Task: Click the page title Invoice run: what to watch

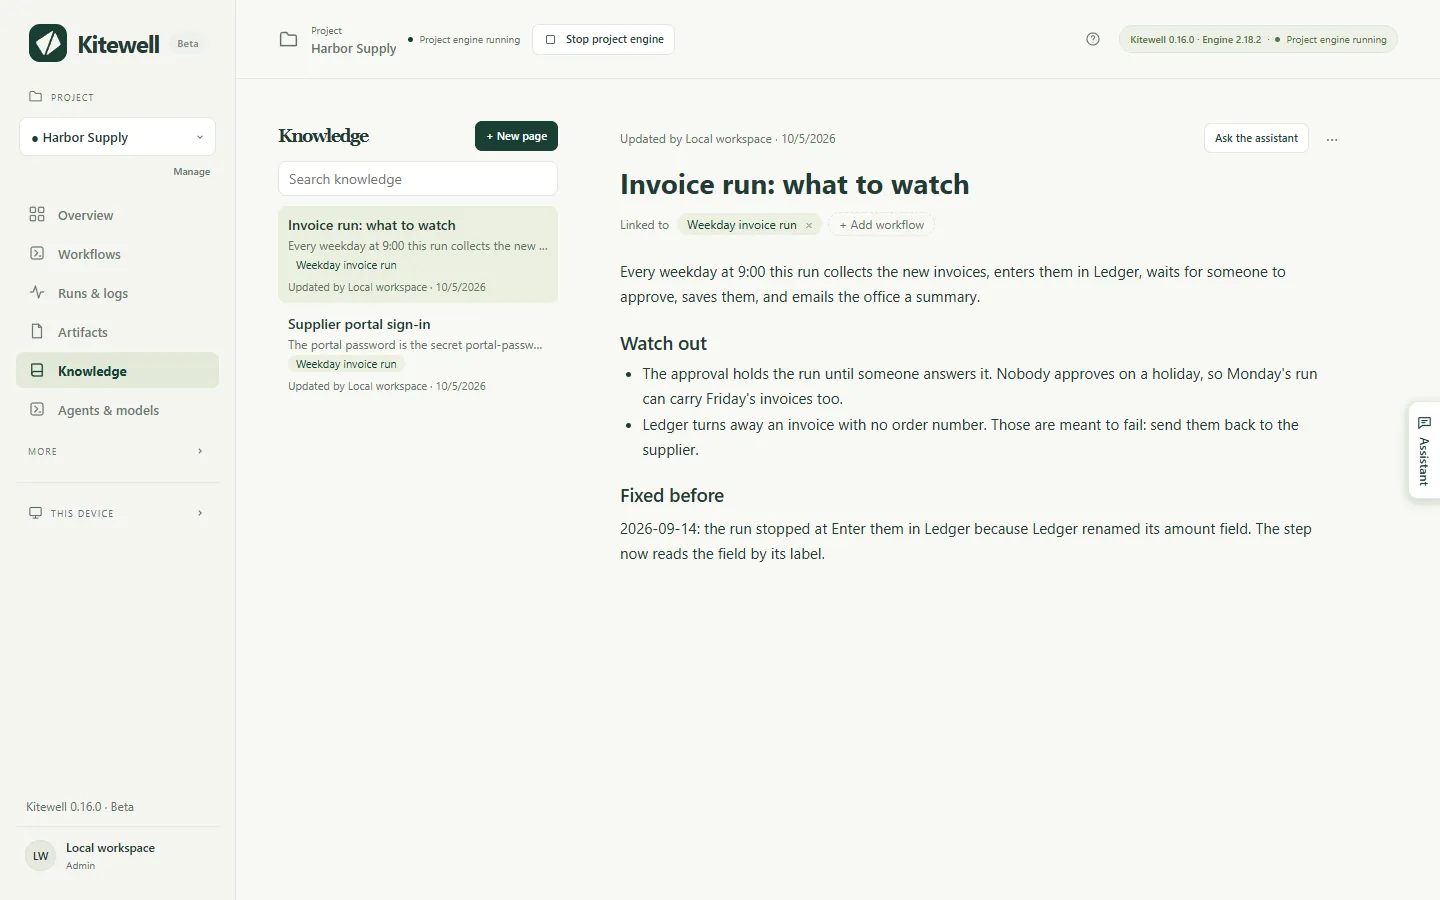Action: coord(795,184)
